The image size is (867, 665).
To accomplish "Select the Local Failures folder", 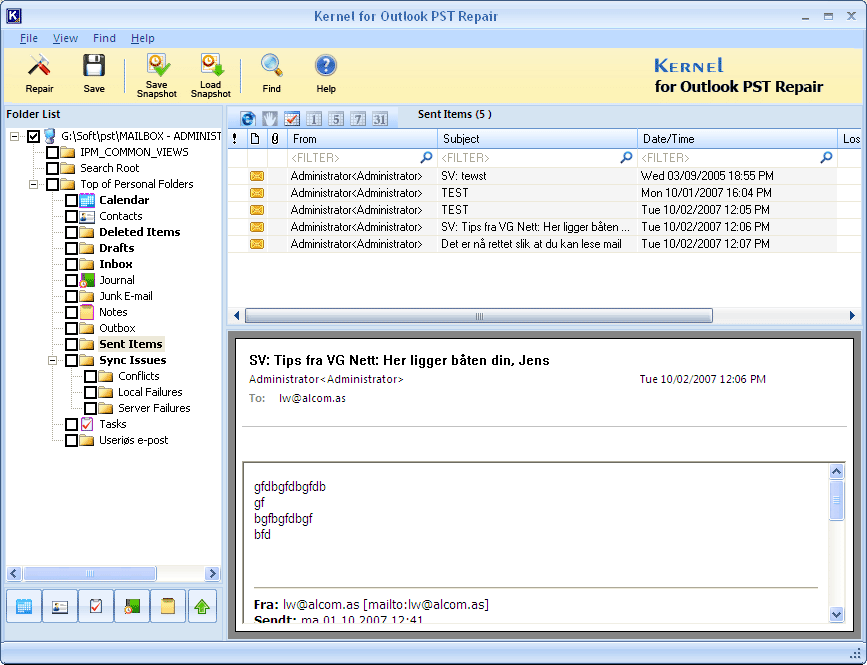I will click(150, 392).
